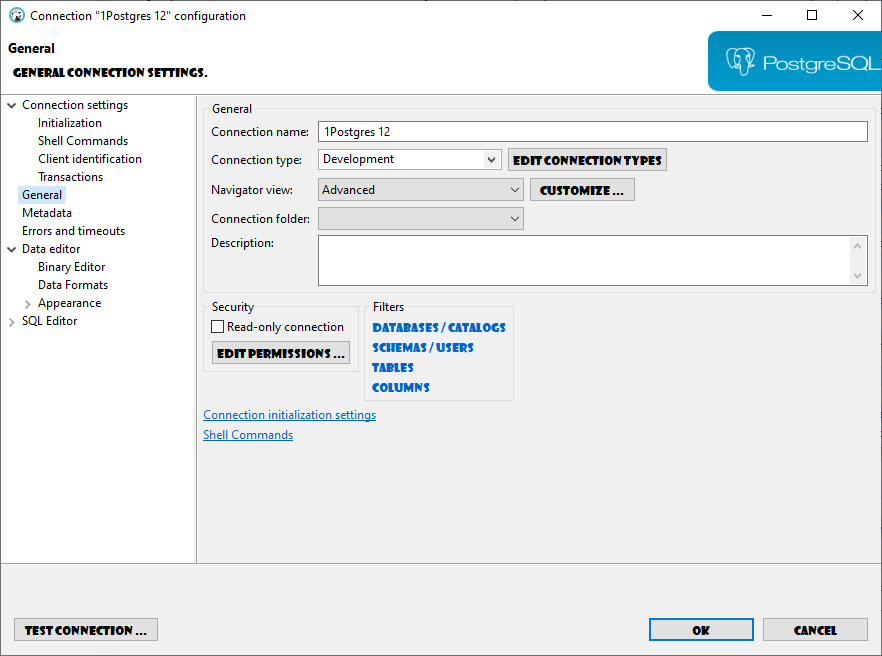Click the PostgreSQL elephant logo banner

coord(794,61)
